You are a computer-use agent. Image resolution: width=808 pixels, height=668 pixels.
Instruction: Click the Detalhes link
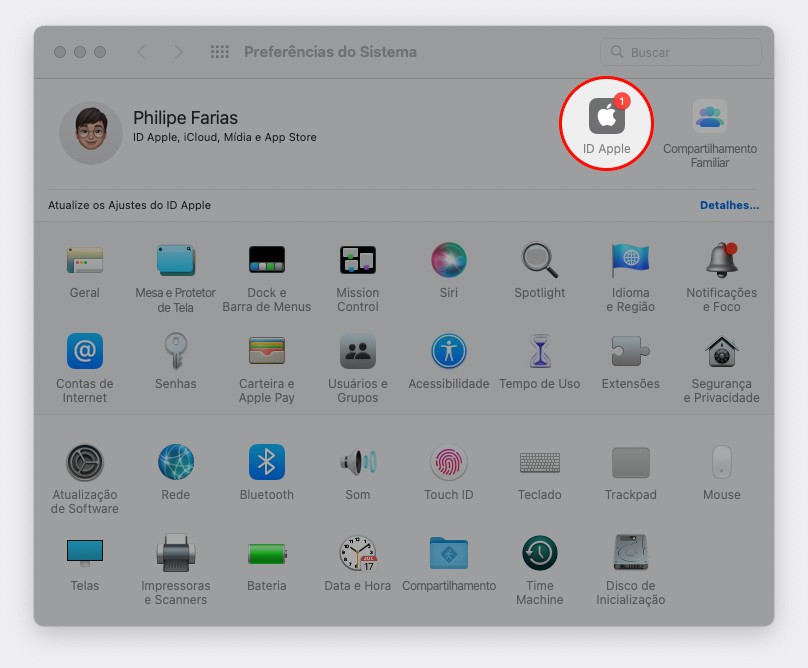pyautogui.click(x=729, y=206)
